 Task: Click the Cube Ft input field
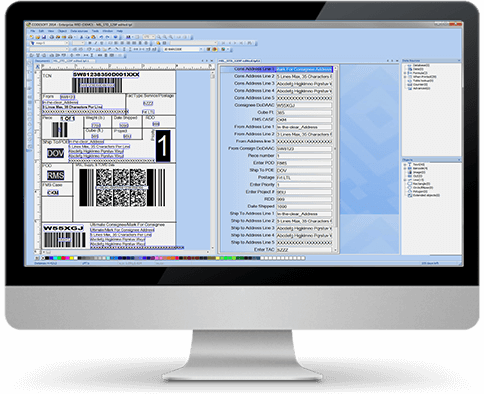[x=304, y=112]
